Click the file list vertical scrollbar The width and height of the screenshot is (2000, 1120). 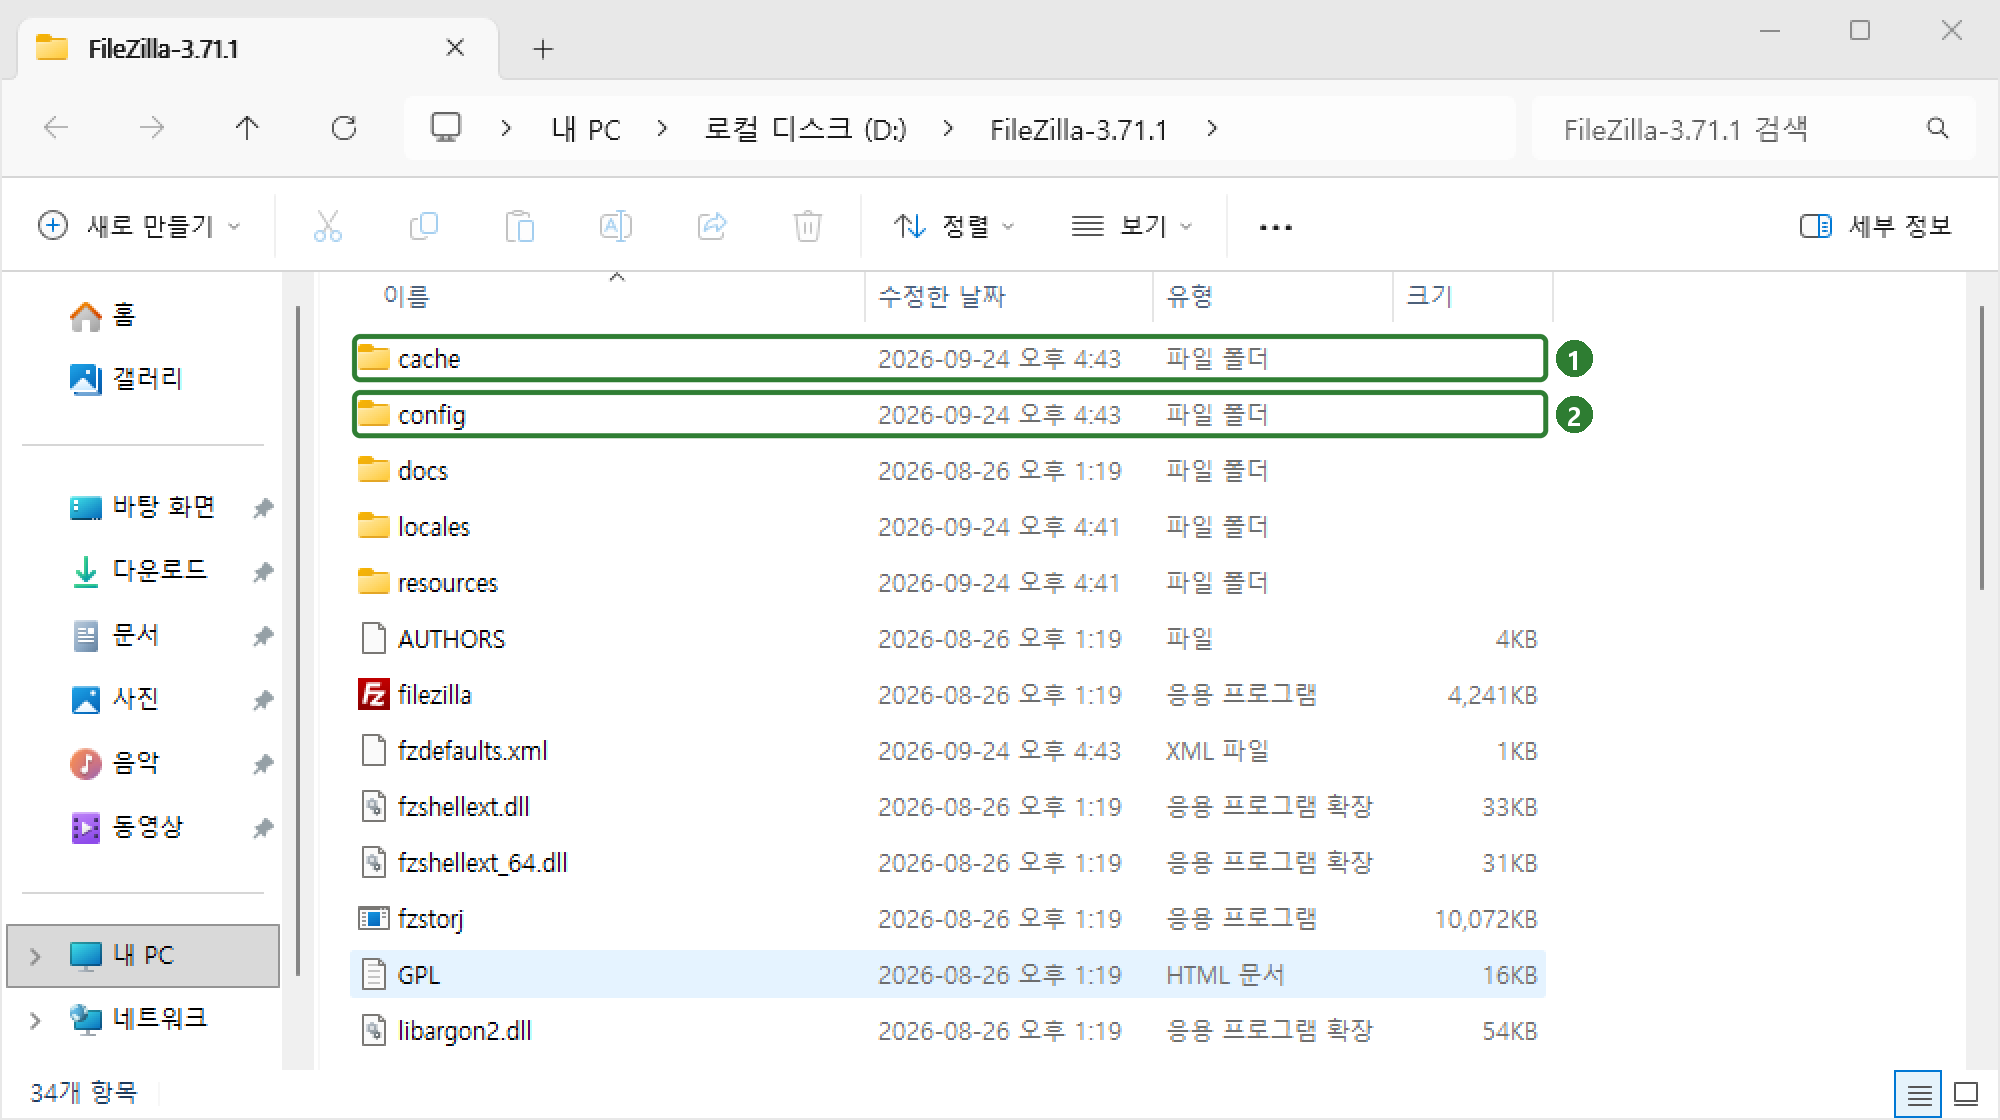coord(1982,448)
